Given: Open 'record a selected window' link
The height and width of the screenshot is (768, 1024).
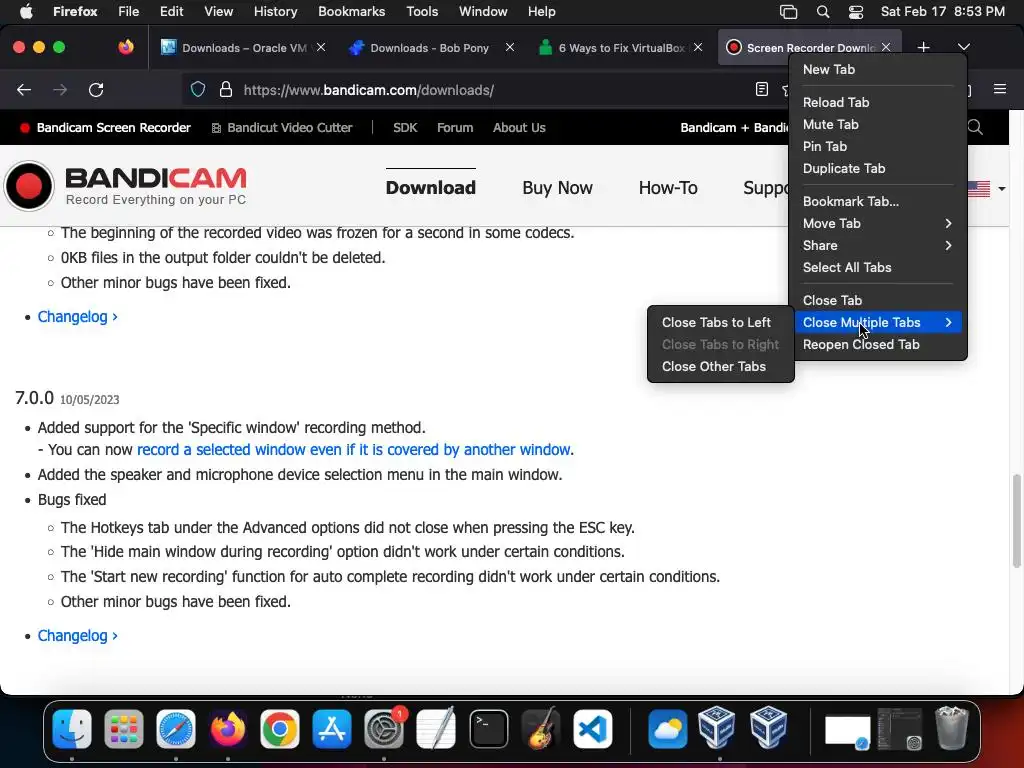Looking at the screenshot, I should 354,450.
